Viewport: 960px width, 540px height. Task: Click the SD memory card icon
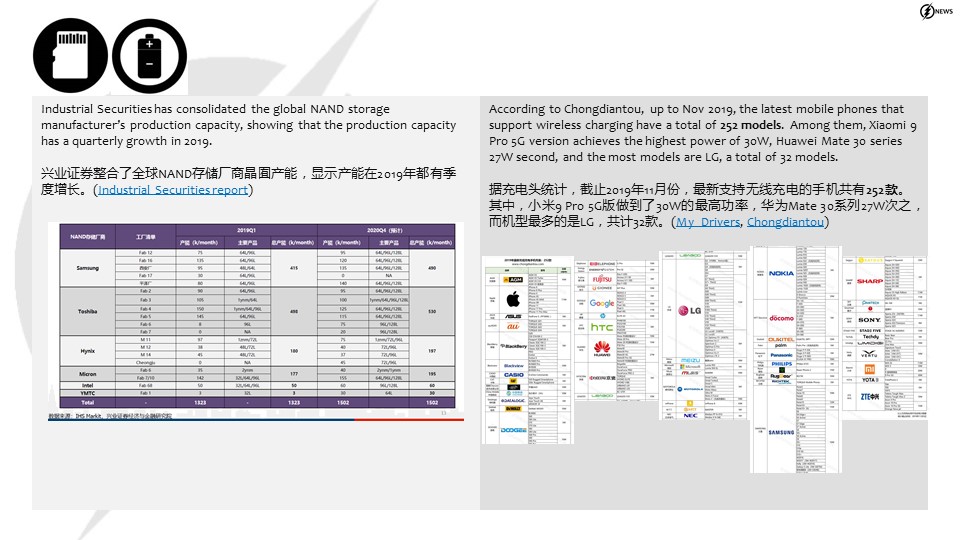pyautogui.click(x=70, y=55)
